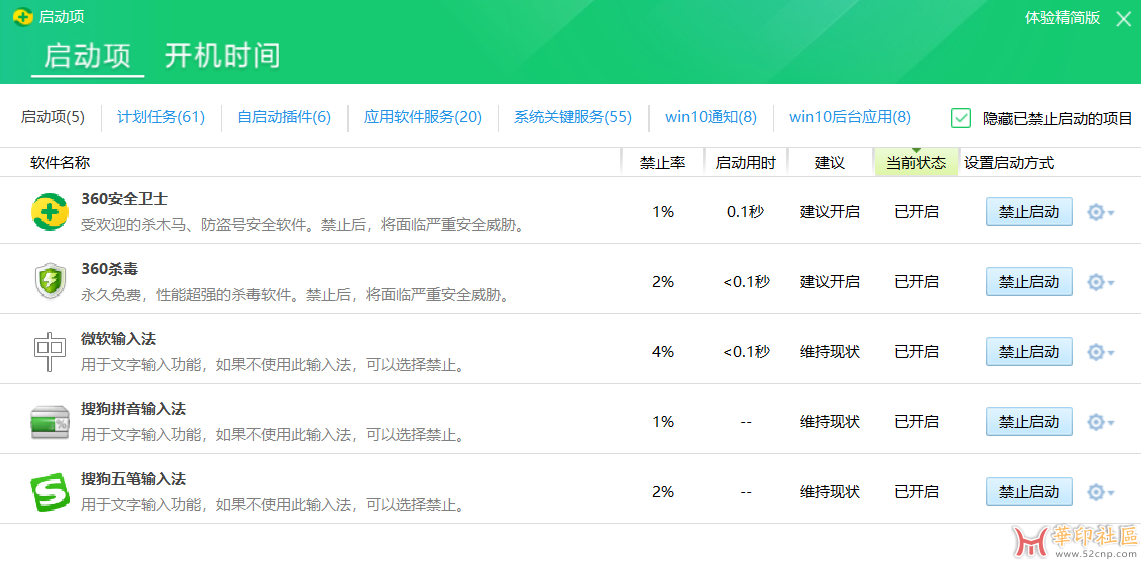This screenshot has height=561, width=1141.
Task: Open gear settings for 微软输入法
Action: tap(1100, 352)
